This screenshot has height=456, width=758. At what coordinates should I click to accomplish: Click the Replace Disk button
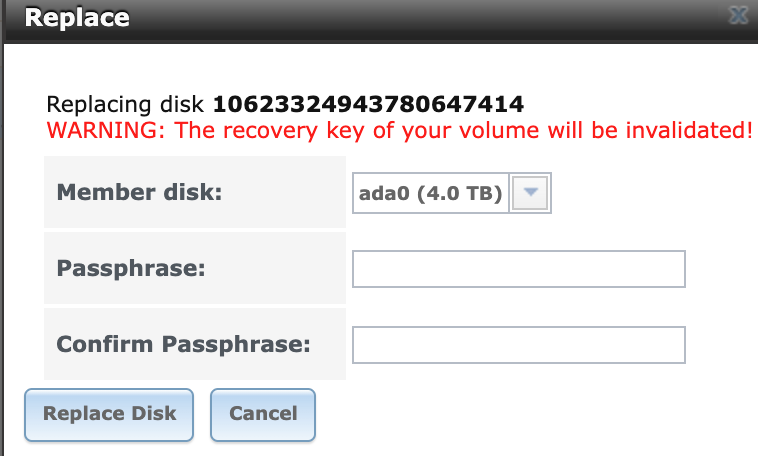[109, 415]
